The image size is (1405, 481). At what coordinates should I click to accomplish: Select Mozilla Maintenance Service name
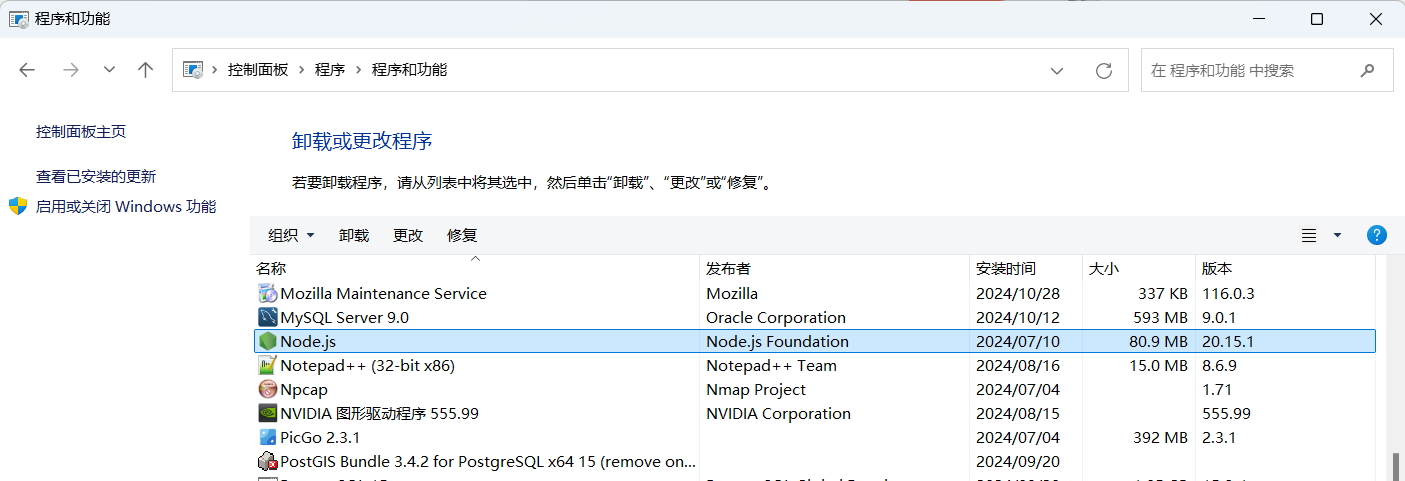(383, 294)
